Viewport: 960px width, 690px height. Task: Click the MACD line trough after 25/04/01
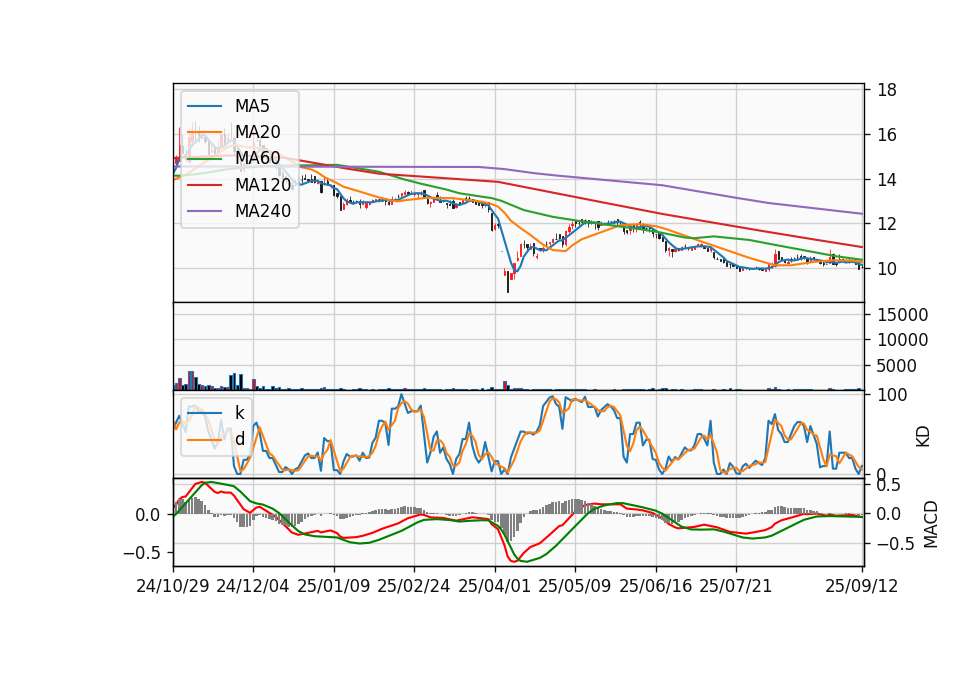pyautogui.click(x=515, y=560)
